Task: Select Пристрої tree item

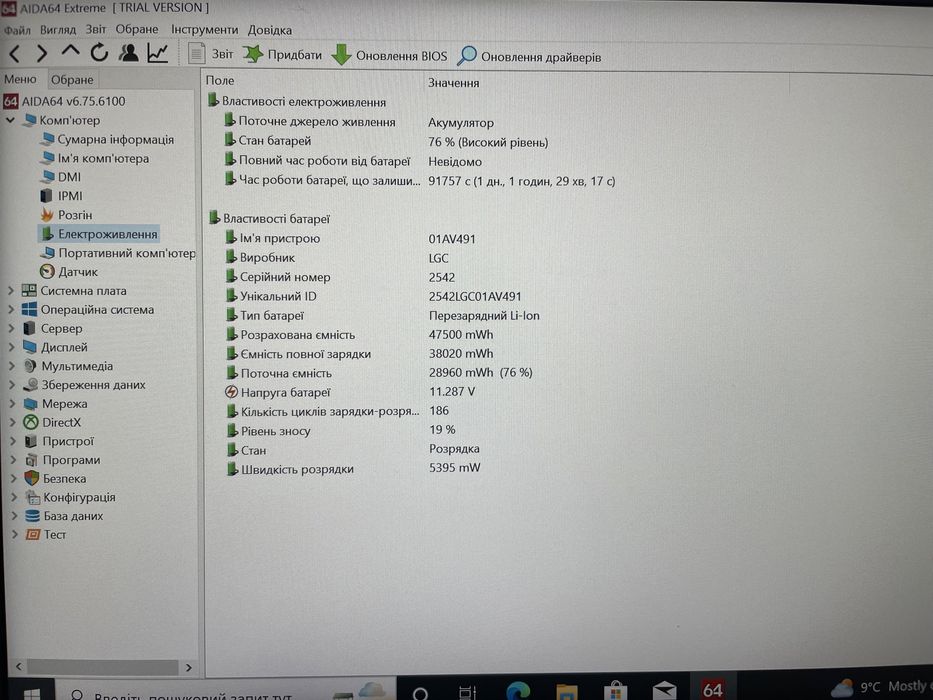Action: [x=60, y=441]
